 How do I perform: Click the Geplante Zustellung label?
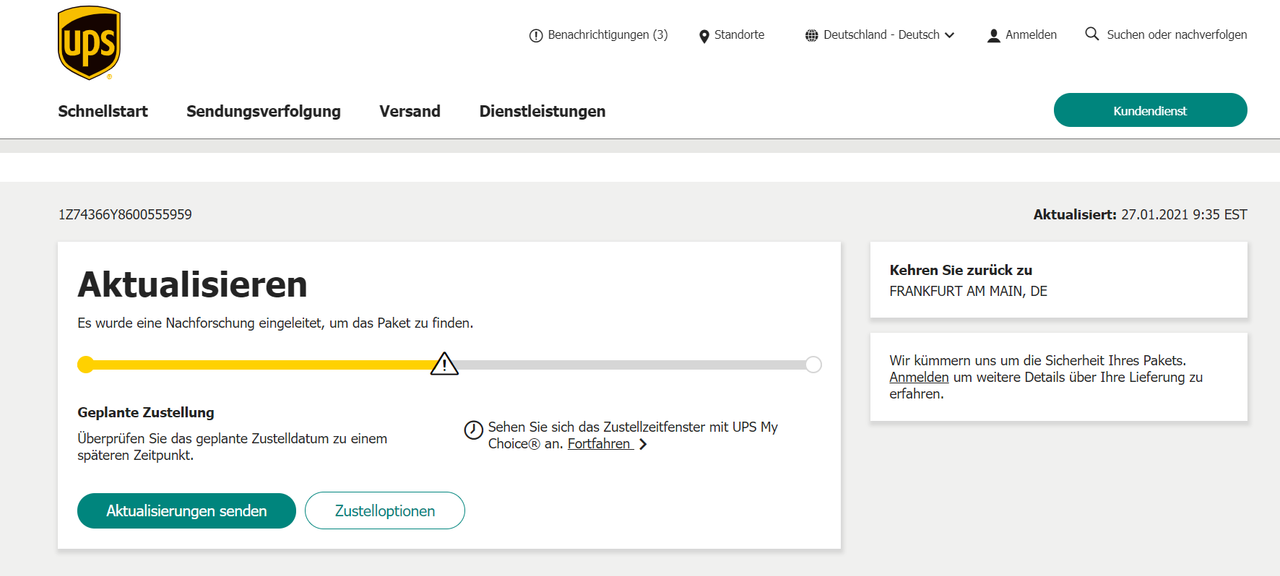146,412
